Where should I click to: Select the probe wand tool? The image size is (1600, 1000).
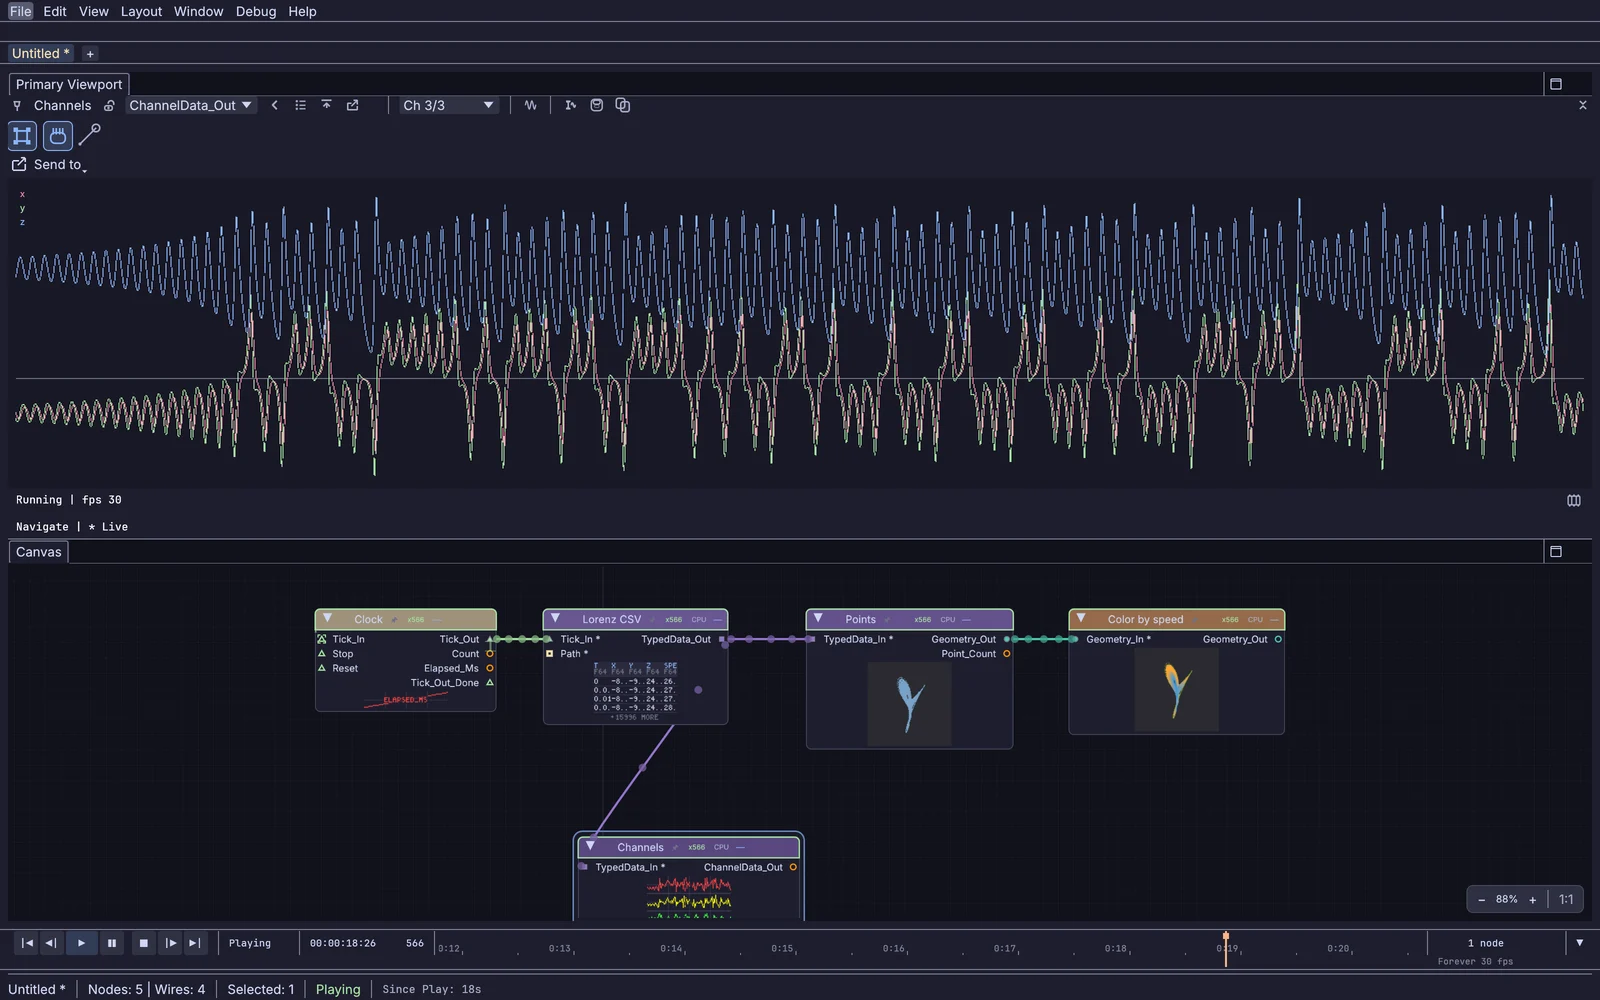coord(90,135)
